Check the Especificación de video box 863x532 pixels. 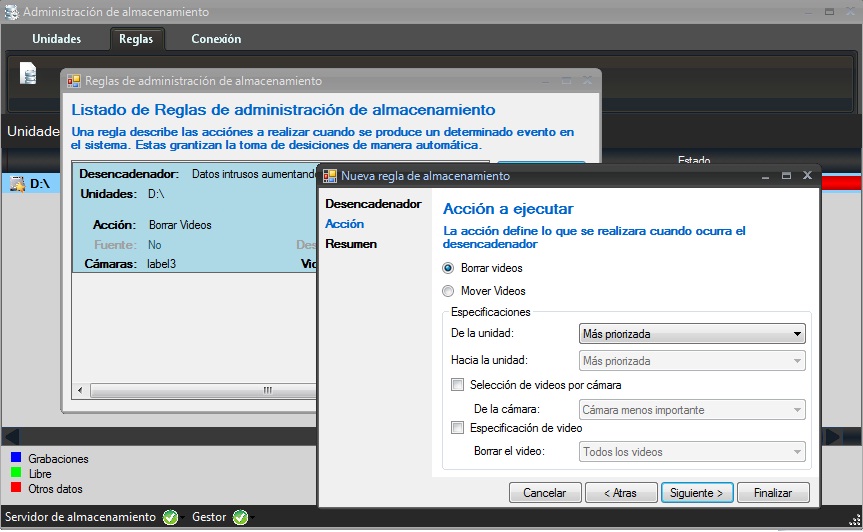click(458, 428)
